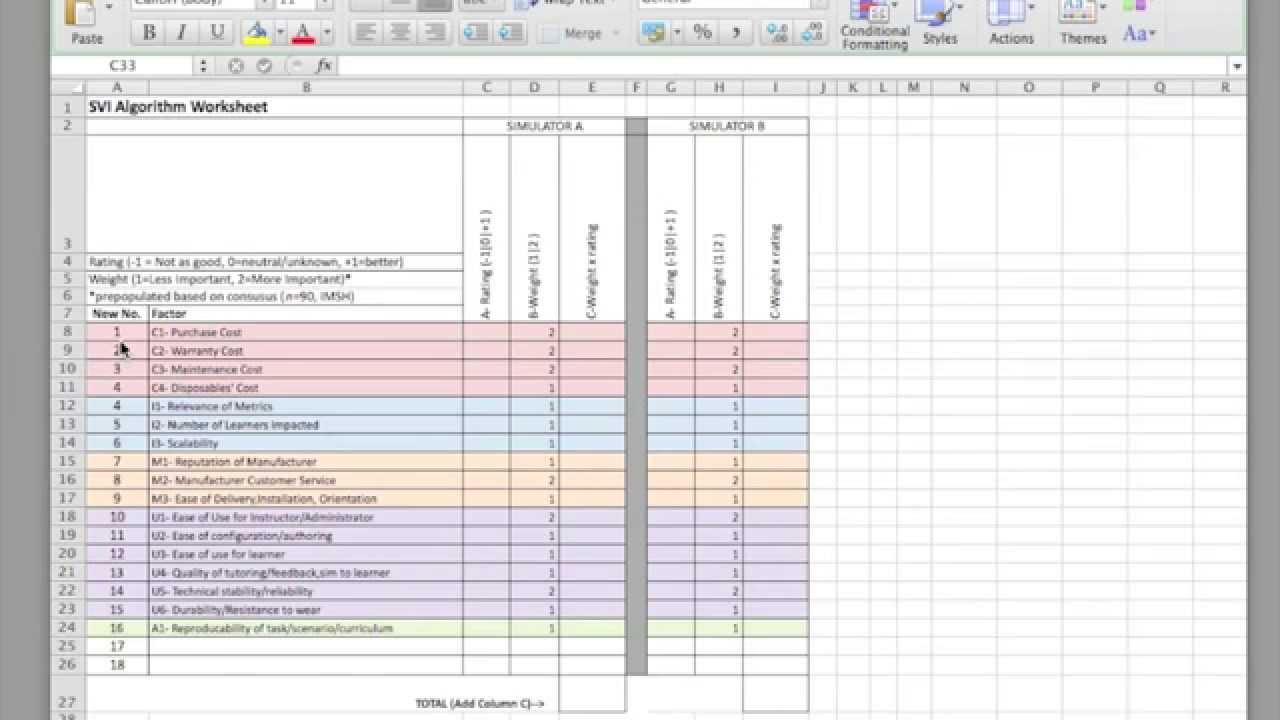Select the 'U6- Durability/Resistance to wear' cell
The image size is (1280, 720).
306,610
